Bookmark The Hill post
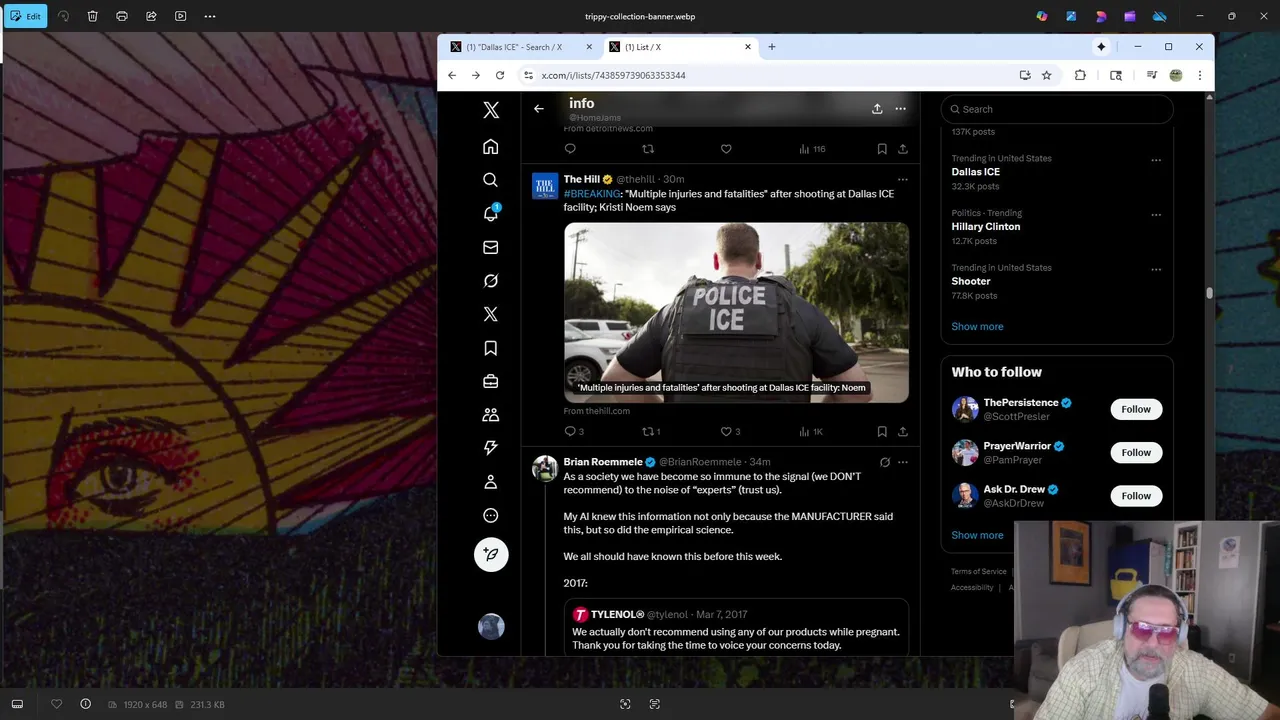The width and height of the screenshot is (1280, 720). tap(882, 431)
